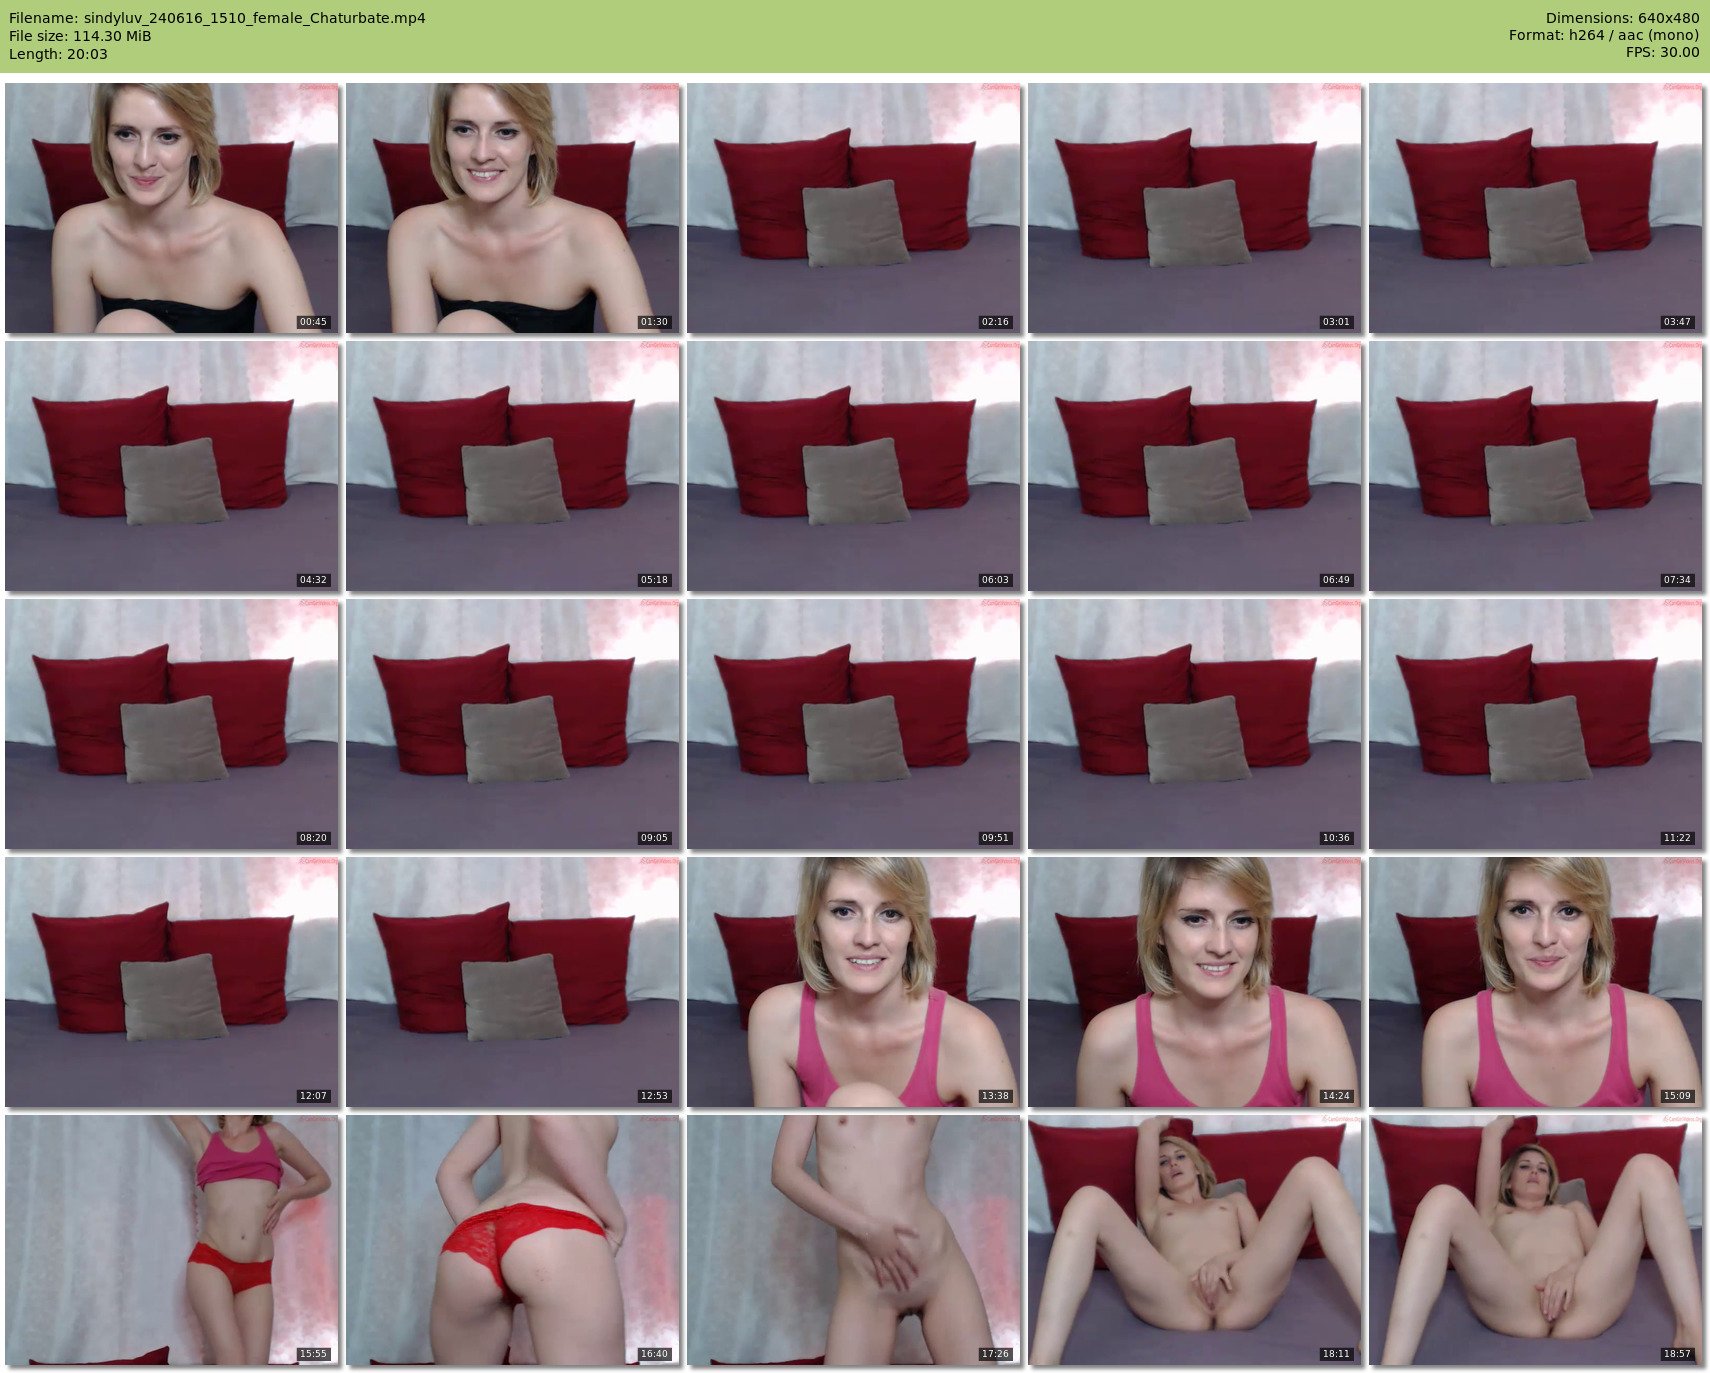Viewport: 1710px width, 1373px height.
Task: Select the 'File size: 114.30 MiB' text
Action: pyautogui.click(x=80, y=36)
